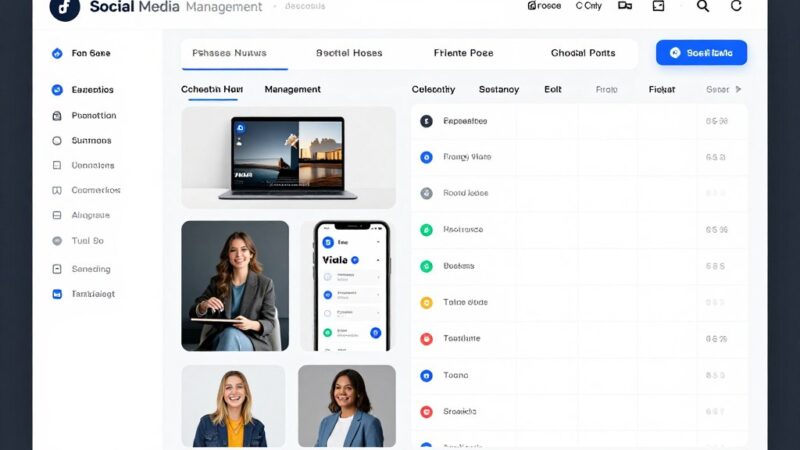This screenshot has width=800, height=450.
Task: Click the Fiokat column header
Action: click(662, 89)
